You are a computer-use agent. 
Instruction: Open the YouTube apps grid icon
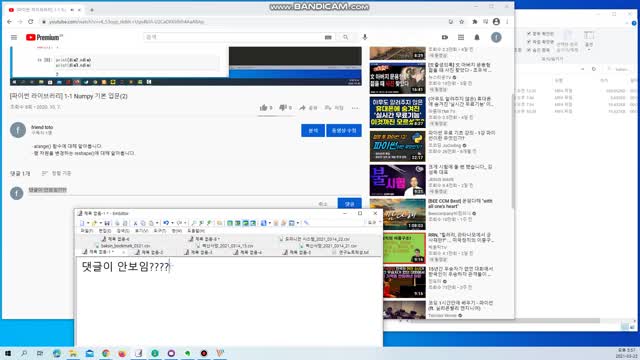coord(461,37)
